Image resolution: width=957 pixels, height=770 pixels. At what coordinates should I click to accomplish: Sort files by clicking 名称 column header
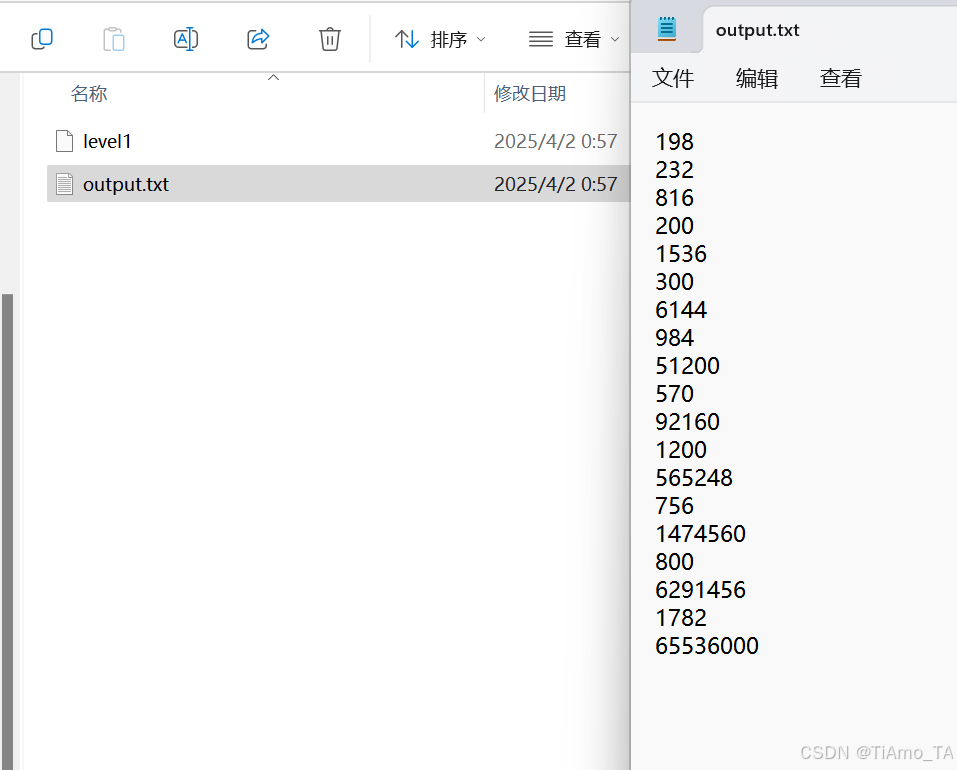coord(89,93)
